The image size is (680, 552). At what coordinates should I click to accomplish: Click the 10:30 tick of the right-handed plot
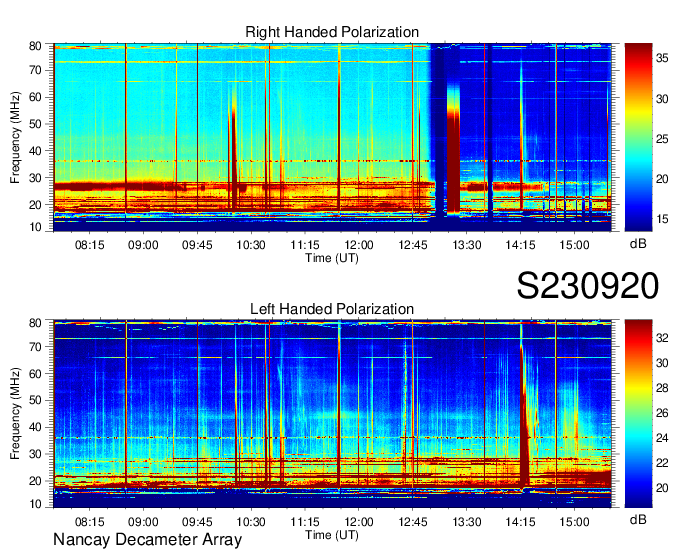pos(251,245)
